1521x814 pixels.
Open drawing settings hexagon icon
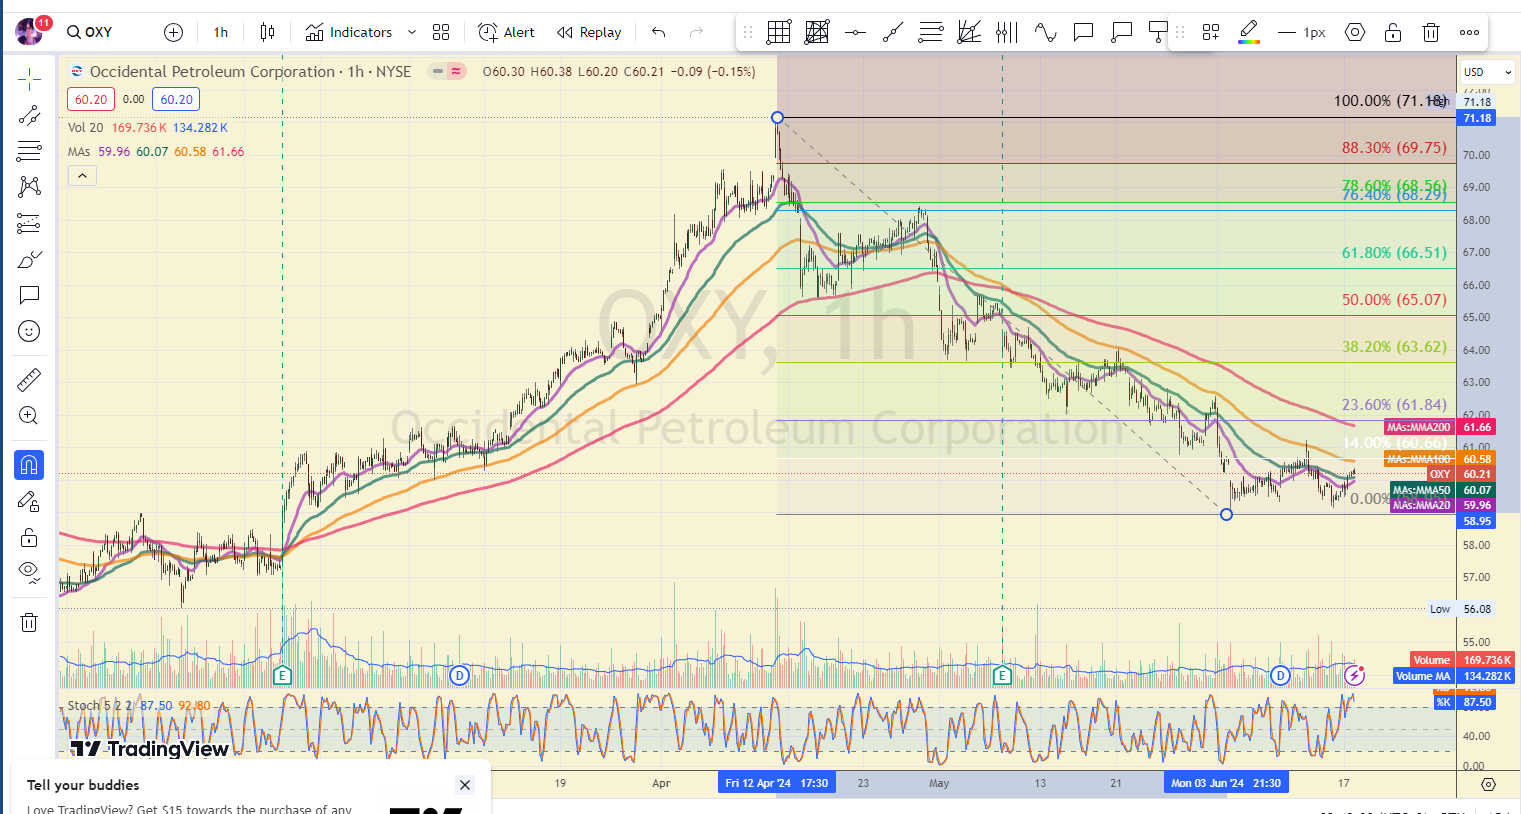point(1355,32)
